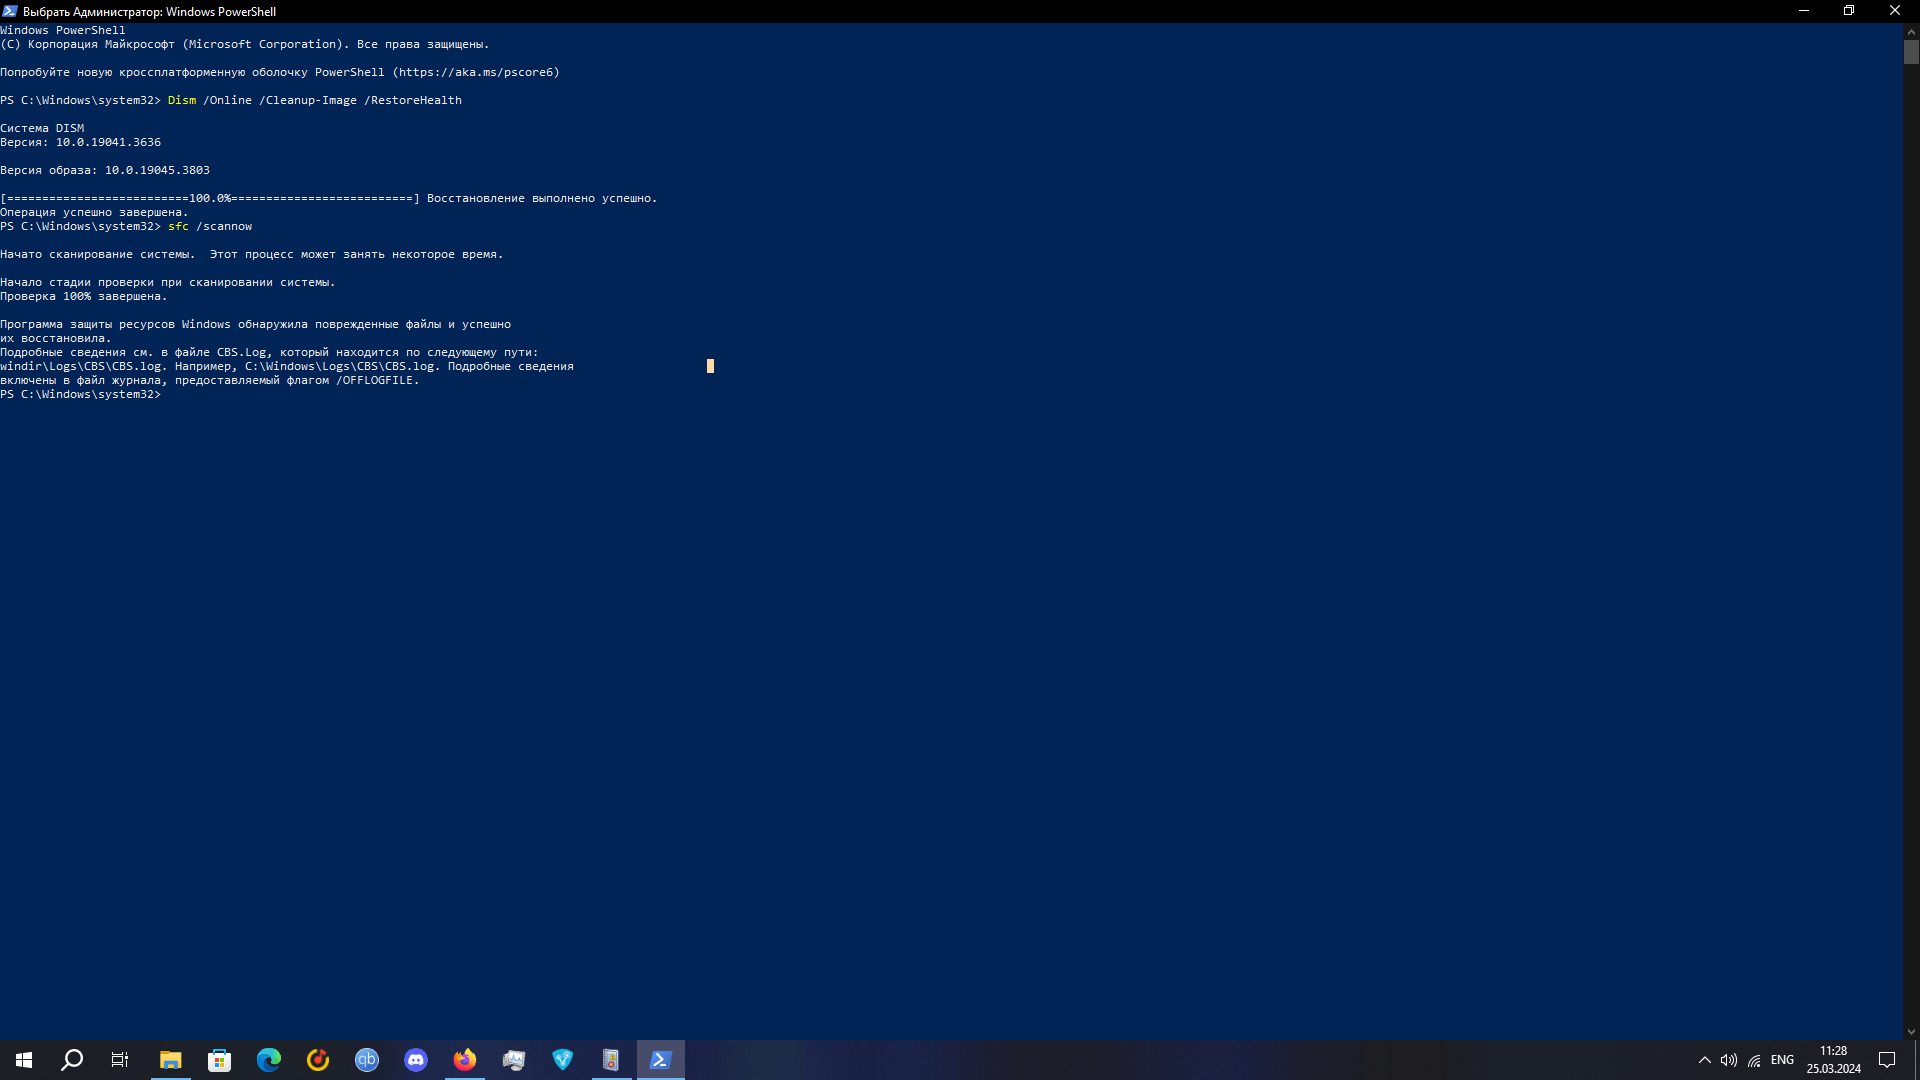The height and width of the screenshot is (1080, 1920).
Task: Click the 'Система DISM' line
Action: [x=42, y=129]
